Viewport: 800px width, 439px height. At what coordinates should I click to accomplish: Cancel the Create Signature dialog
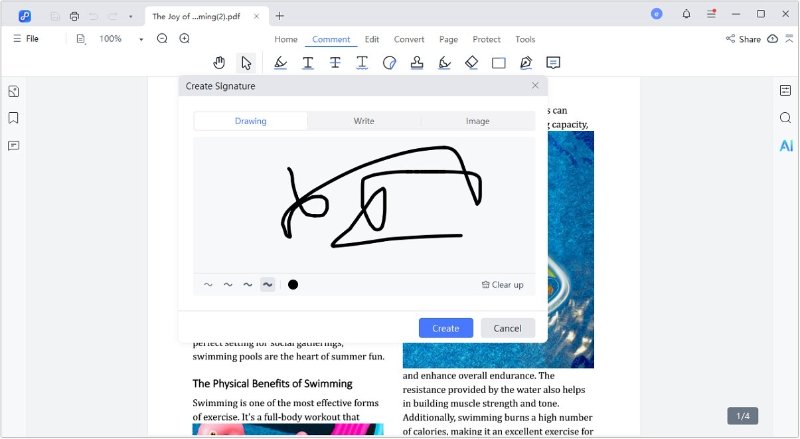pyautogui.click(x=508, y=328)
